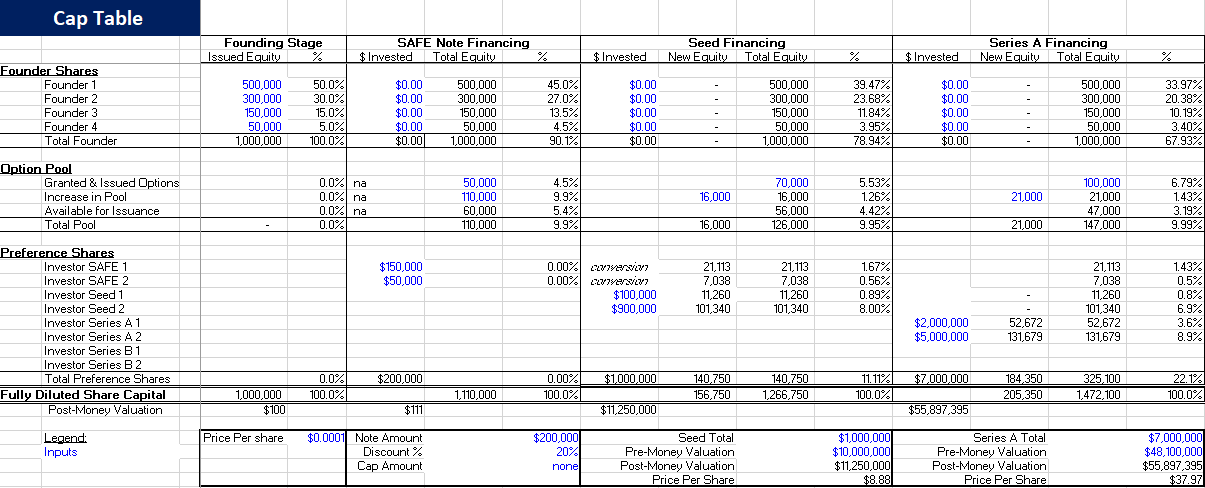This screenshot has width=1205, height=488.
Task: Select Investor SAFE 1's $150,000 investment
Action: click(401, 267)
